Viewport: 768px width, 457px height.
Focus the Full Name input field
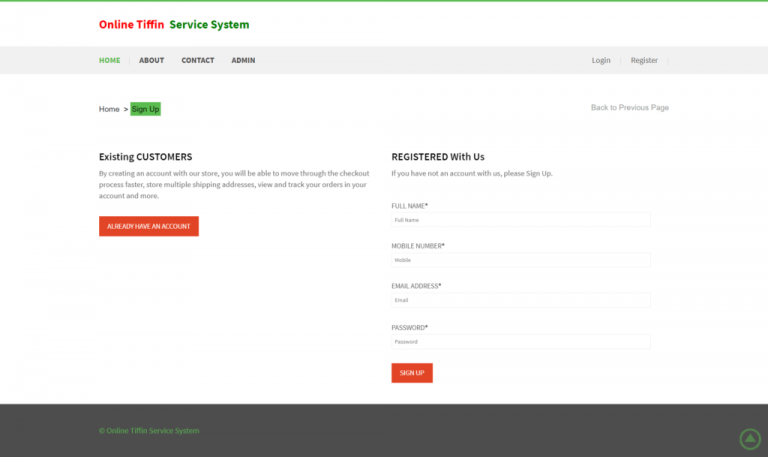coord(520,220)
